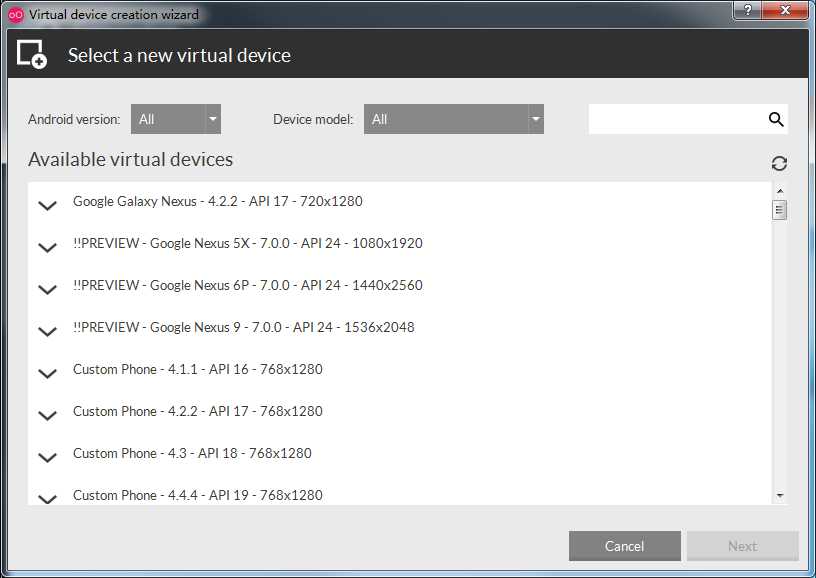This screenshot has width=816, height=578.
Task: Click the refresh available devices icon
Action: click(779, 163)
